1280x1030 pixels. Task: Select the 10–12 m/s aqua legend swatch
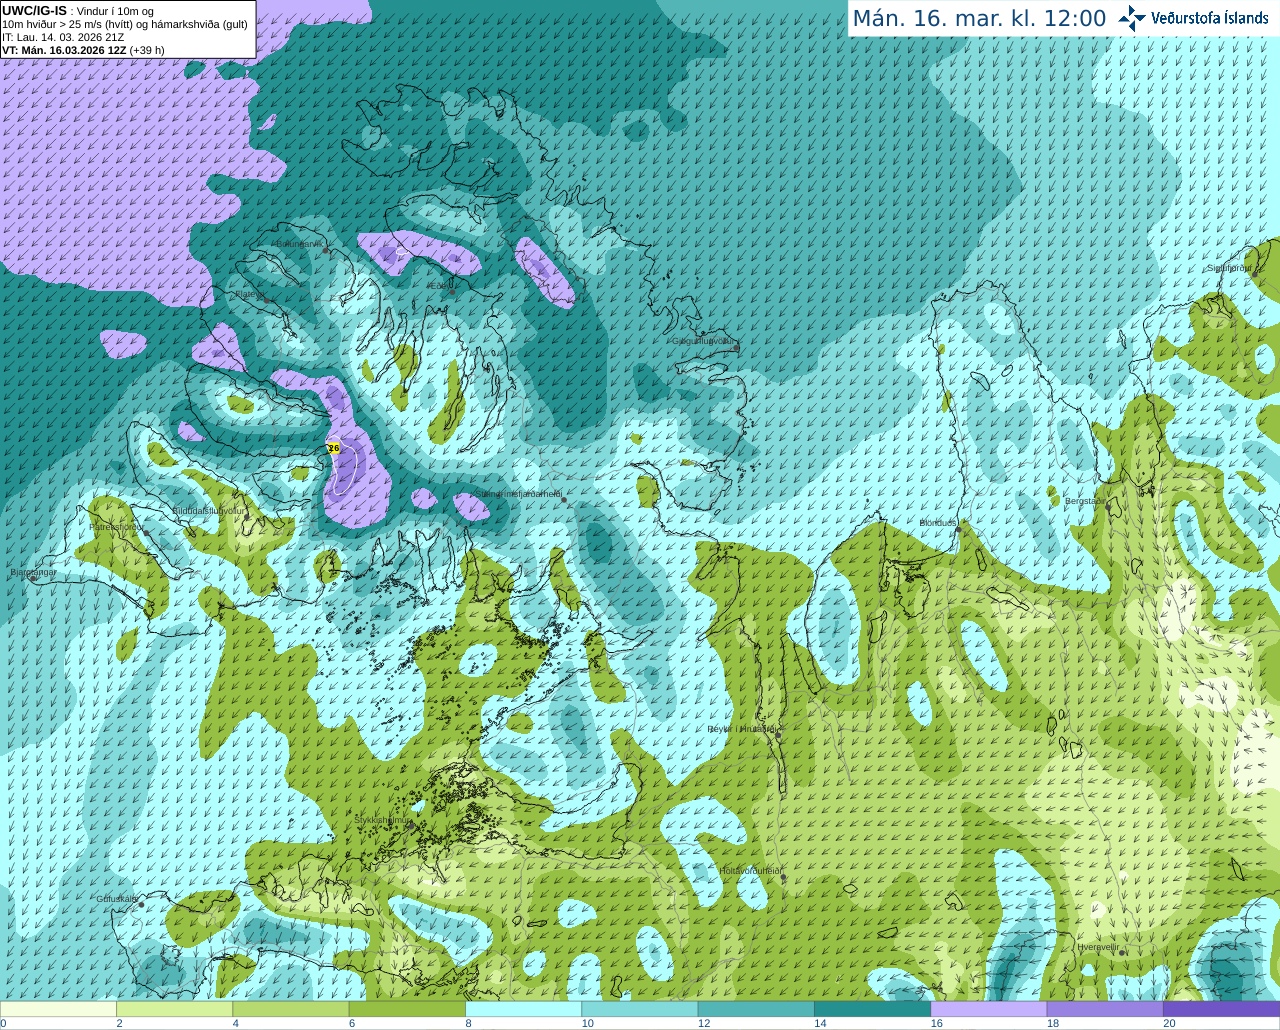click(x=640, y=1009)
